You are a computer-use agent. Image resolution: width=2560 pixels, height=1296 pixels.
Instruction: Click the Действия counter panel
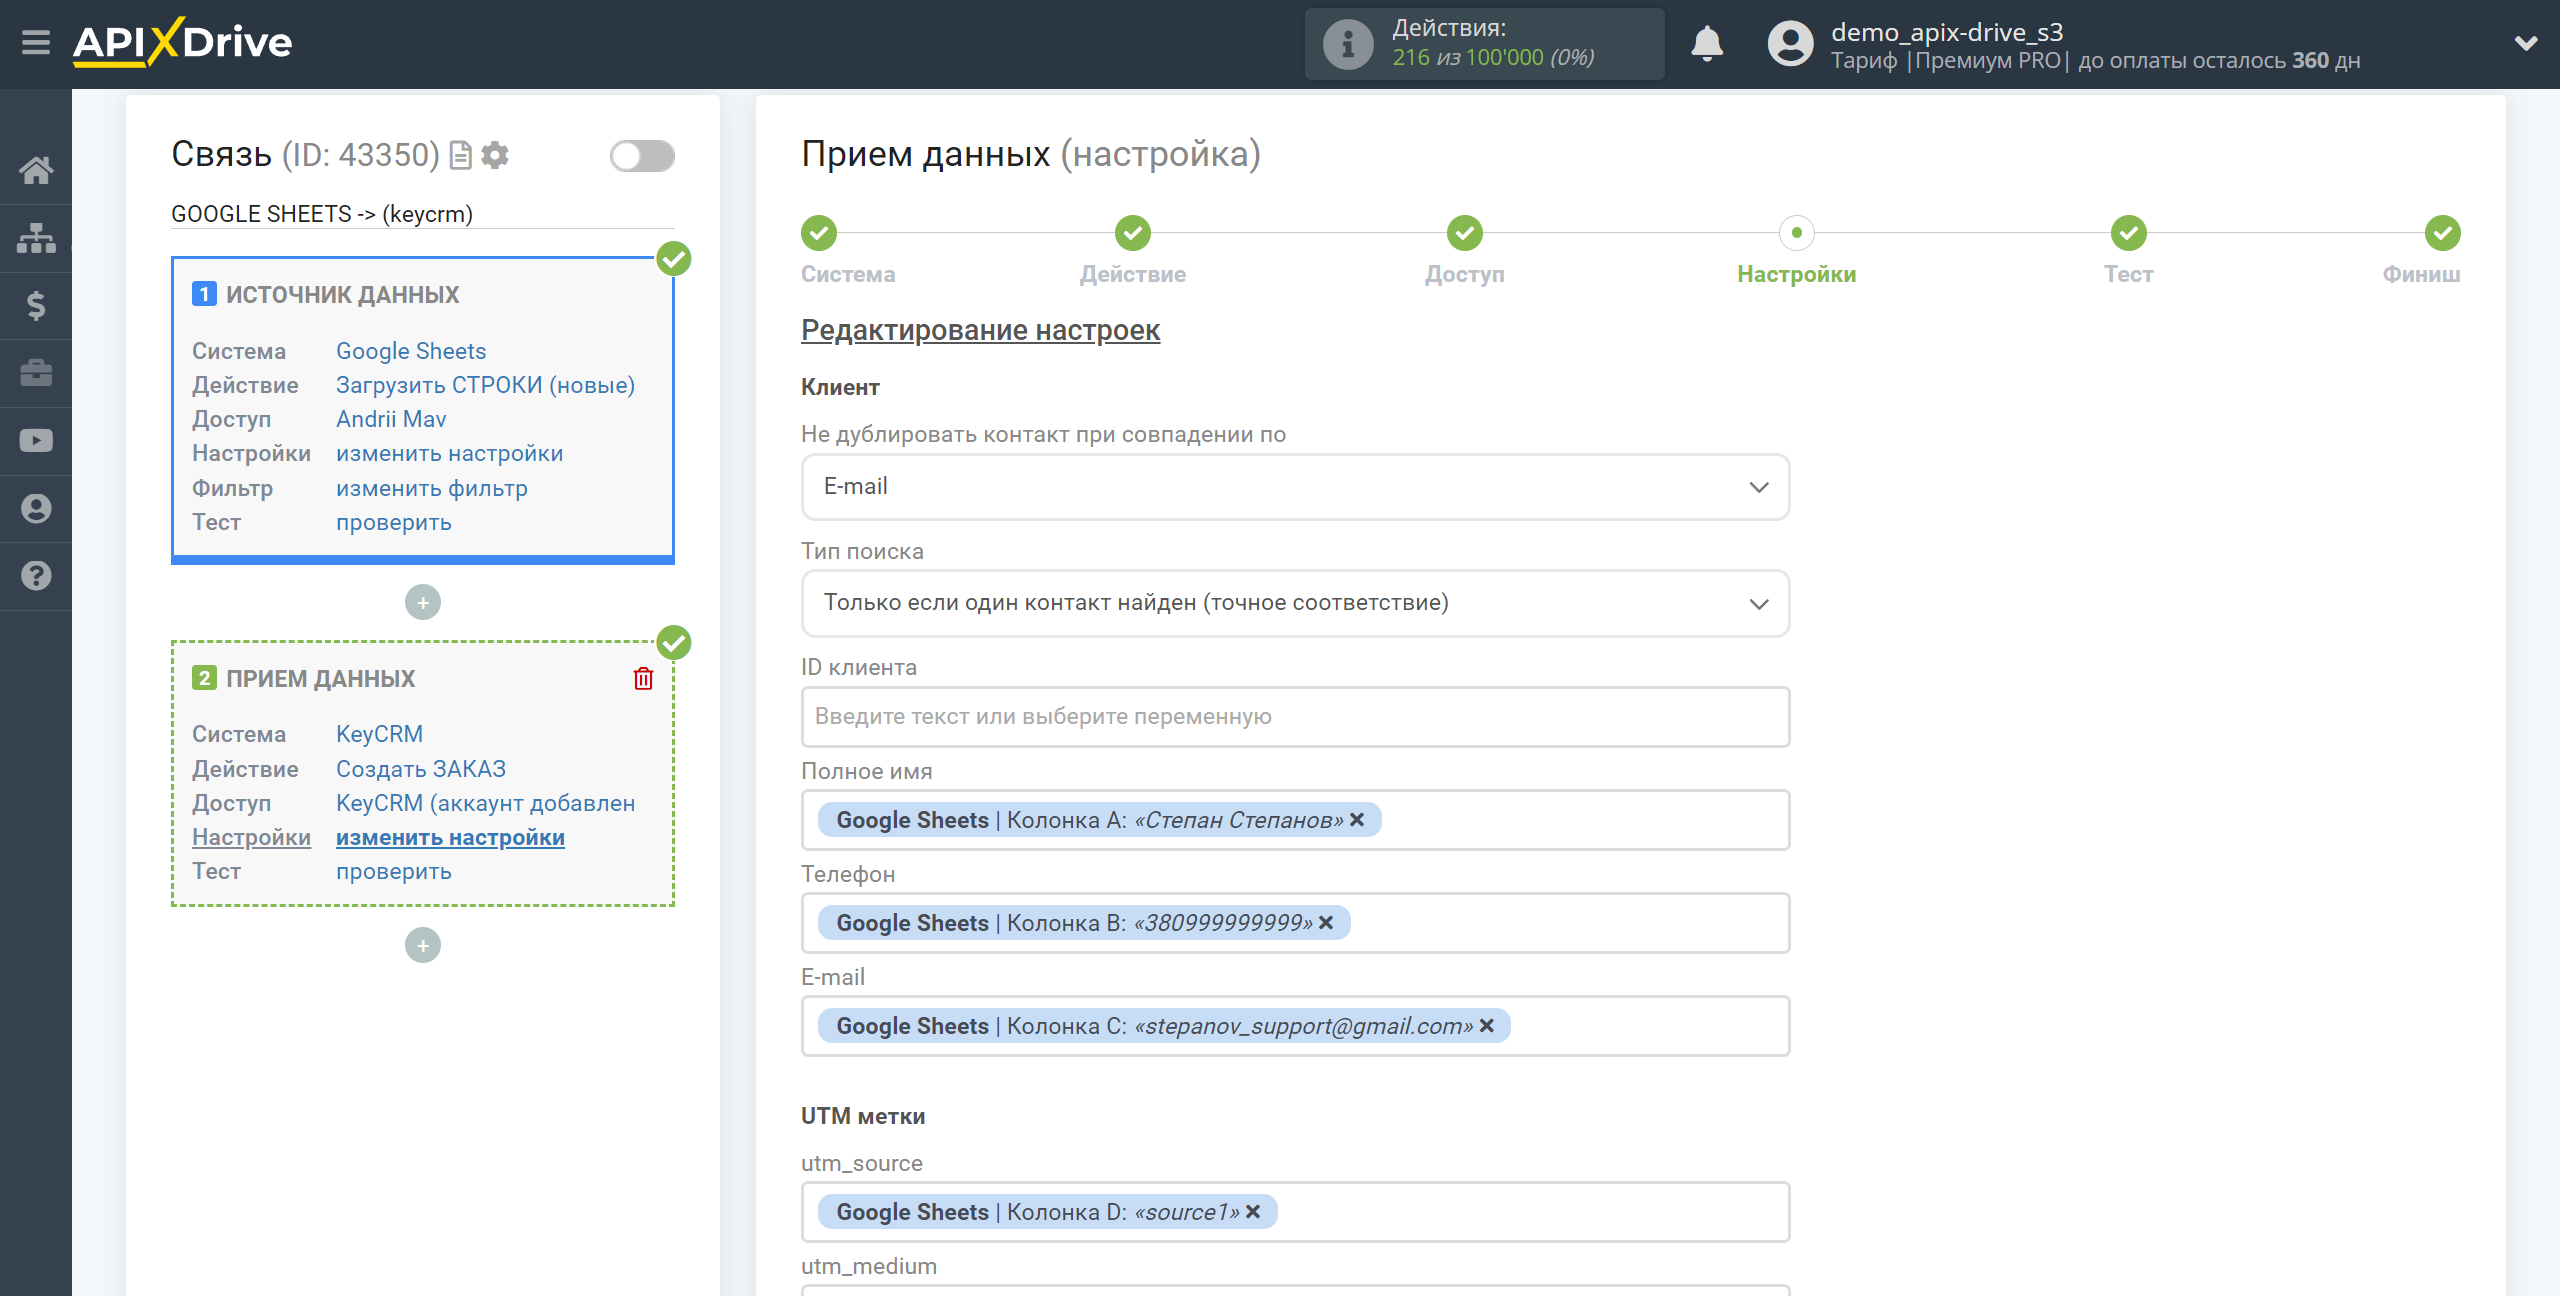[x=1484, y=44]
